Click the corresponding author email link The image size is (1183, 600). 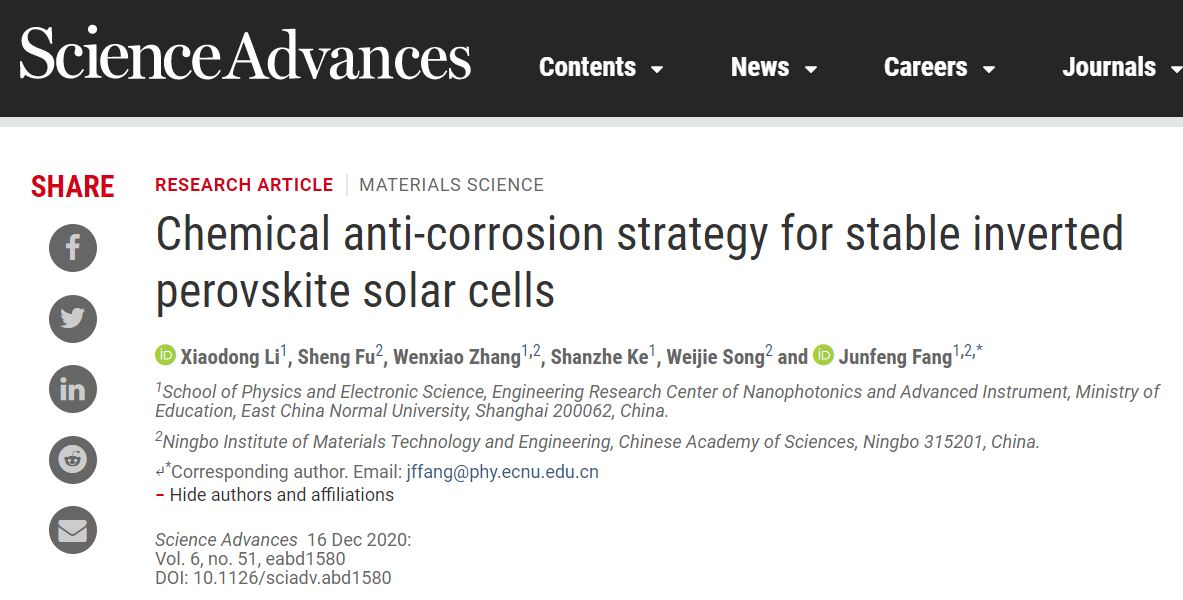(502, 472)
